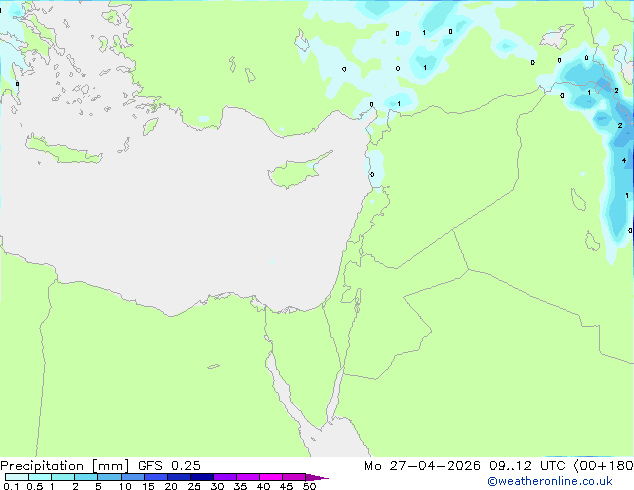
Task: Click the legend value label '50'
Action: (x=309, y=486)
